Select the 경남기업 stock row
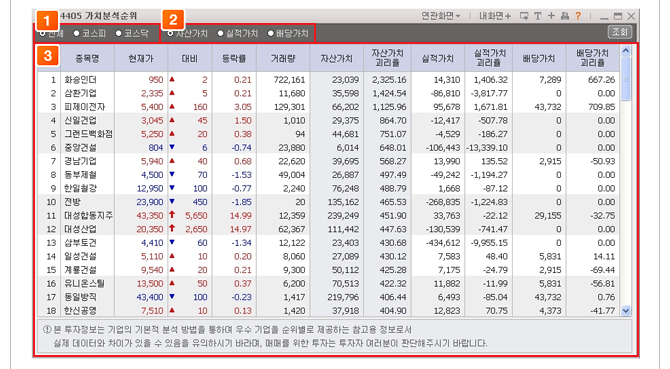Screen dimensions: 670x369 tap(328, 161)
